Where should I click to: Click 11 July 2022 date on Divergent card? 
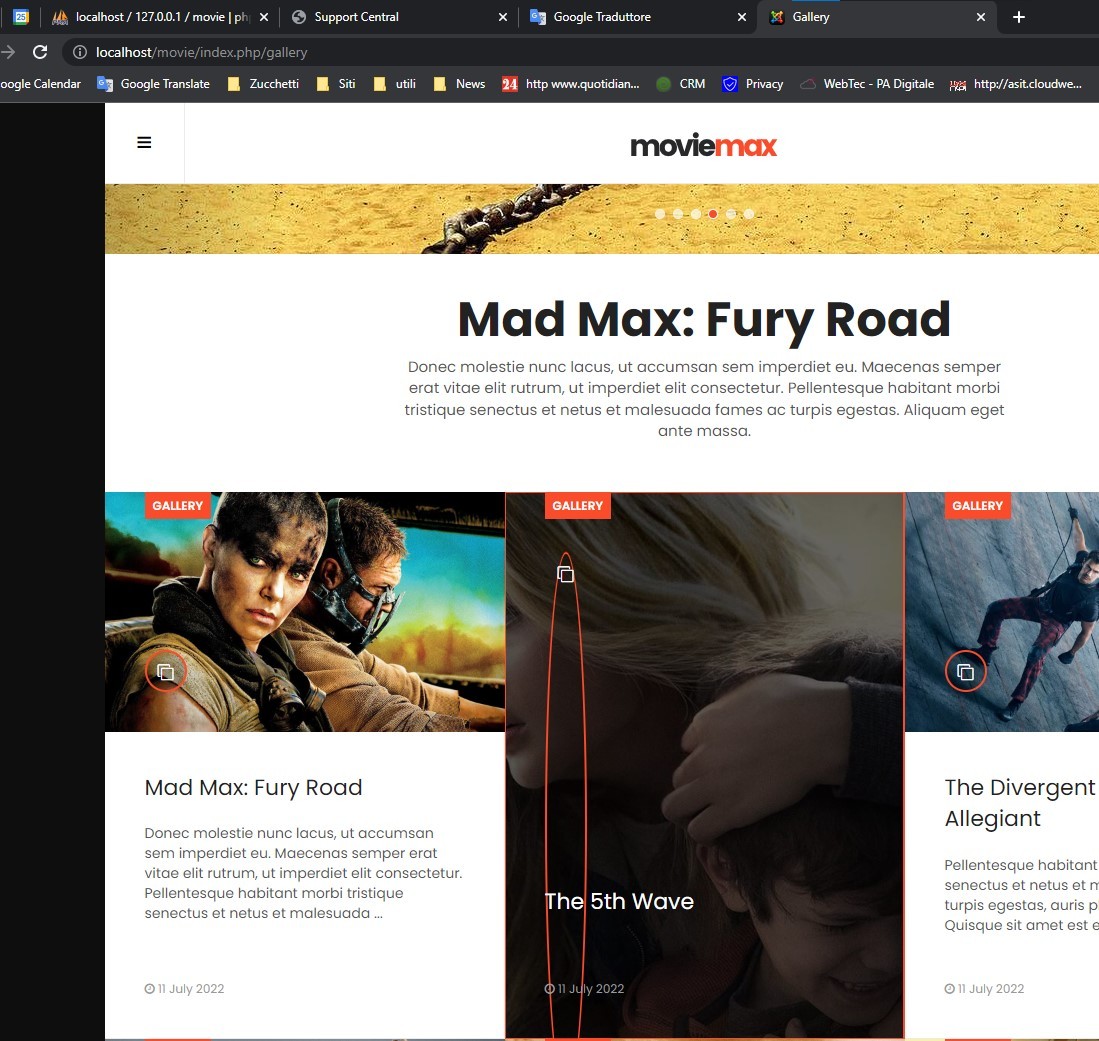click(984, 988)
